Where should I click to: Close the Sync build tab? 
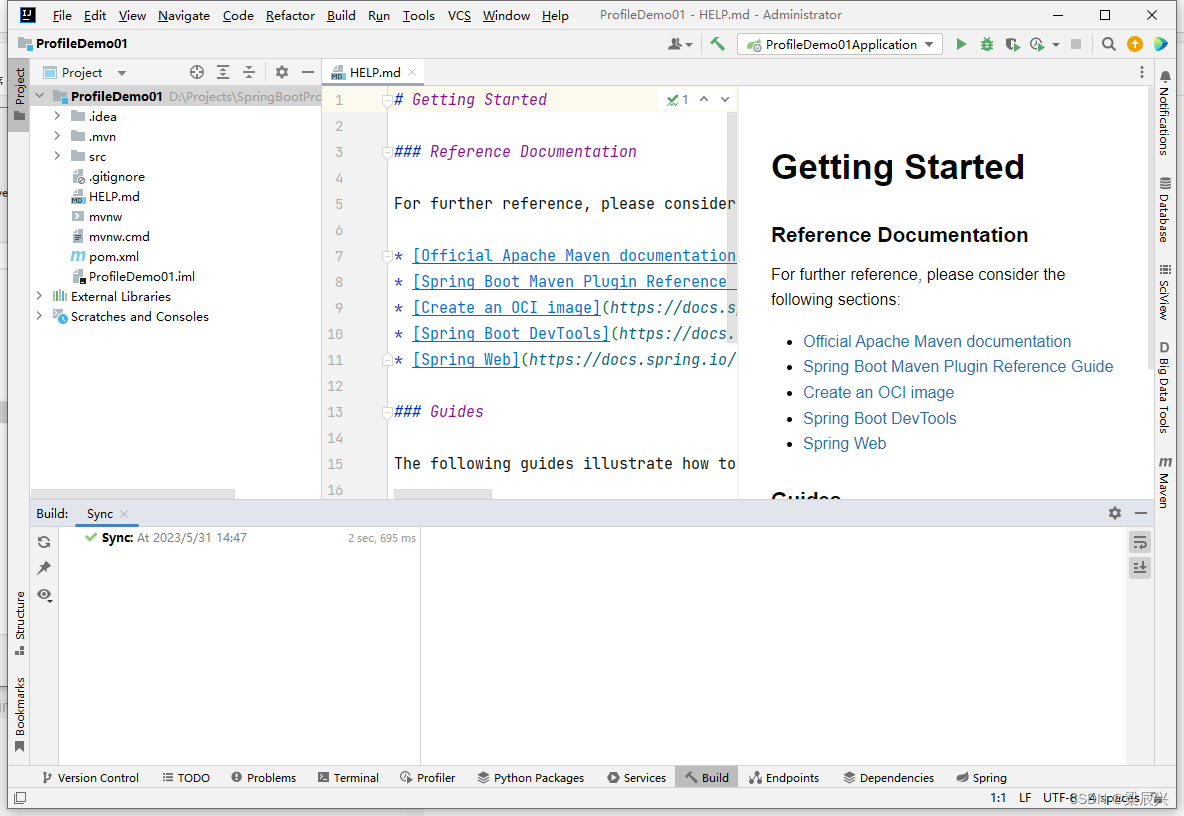click(124, 513)
